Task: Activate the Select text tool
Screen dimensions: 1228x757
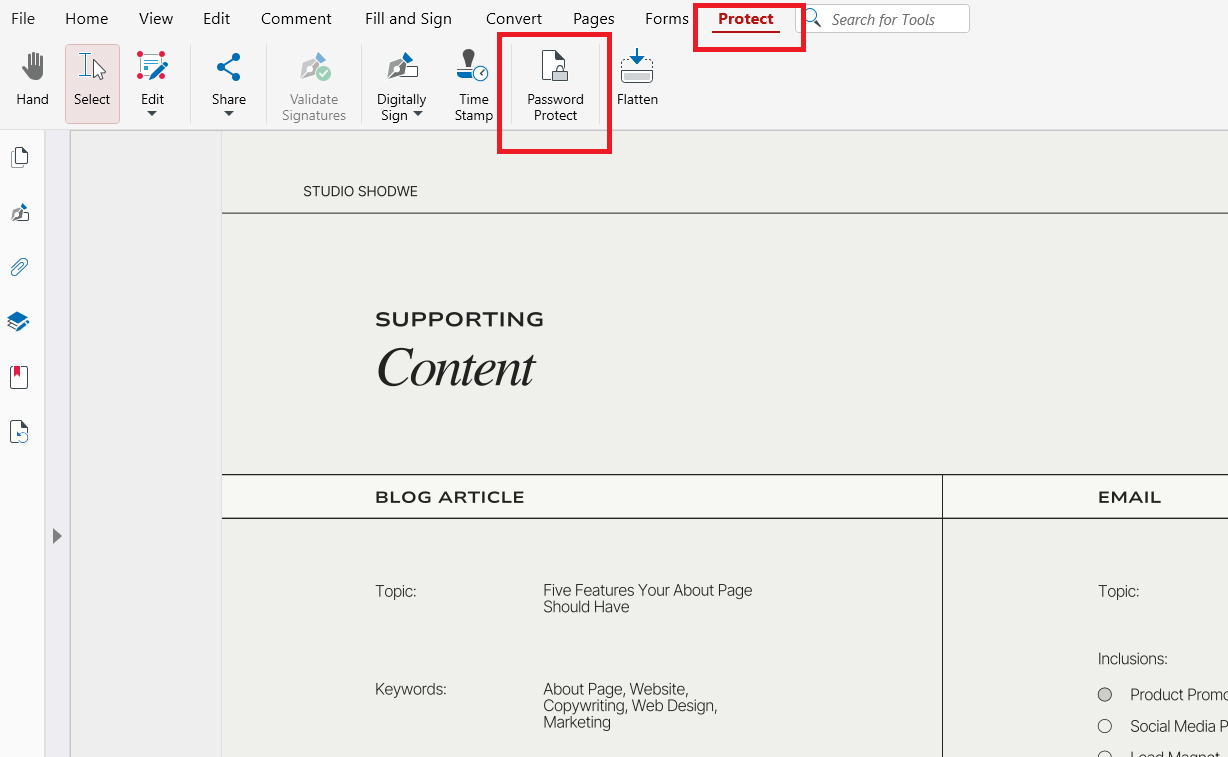Action: (92, 78)
